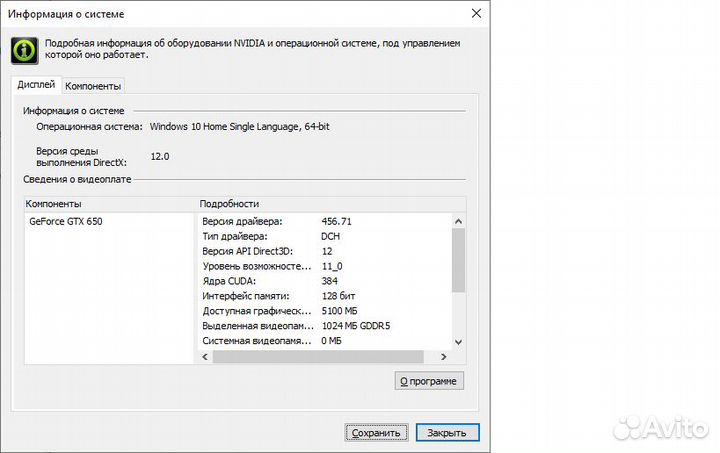The height and width of the screenshot is (453, 720).
Task: Select GeForce GTX 650 in components list
Action: (66, 221)
